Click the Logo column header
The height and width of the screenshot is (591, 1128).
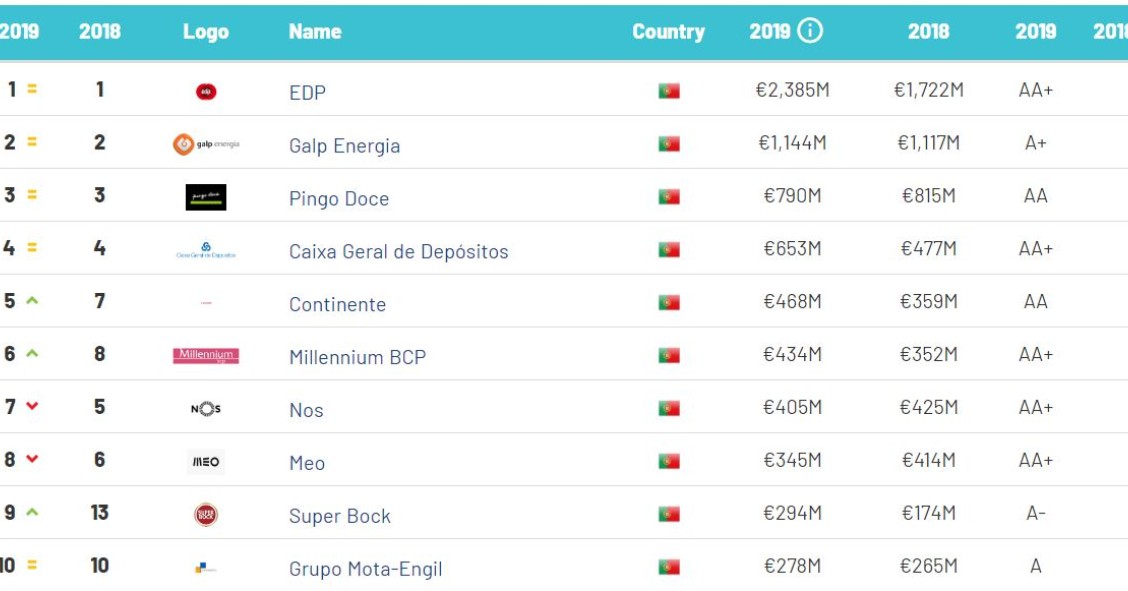click(x=206, y=31)
